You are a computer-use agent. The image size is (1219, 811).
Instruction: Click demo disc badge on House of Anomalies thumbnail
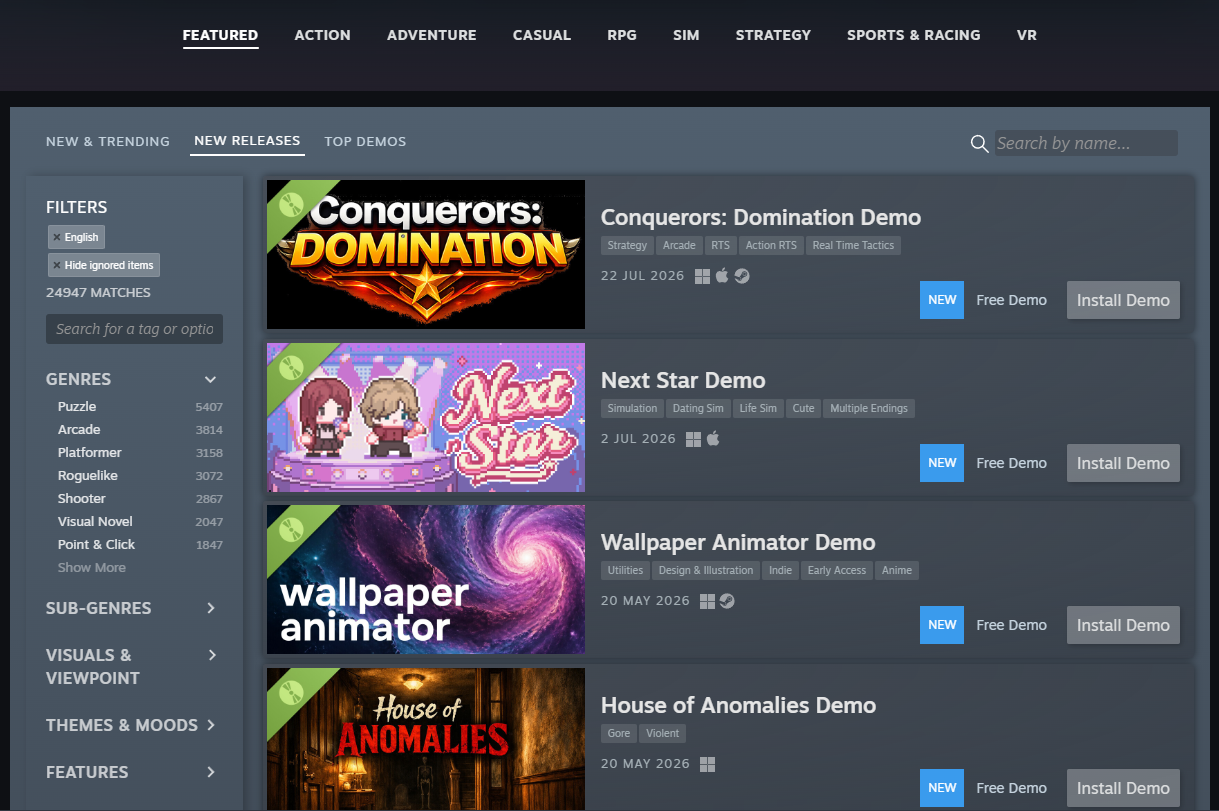(x=291, y=692)
